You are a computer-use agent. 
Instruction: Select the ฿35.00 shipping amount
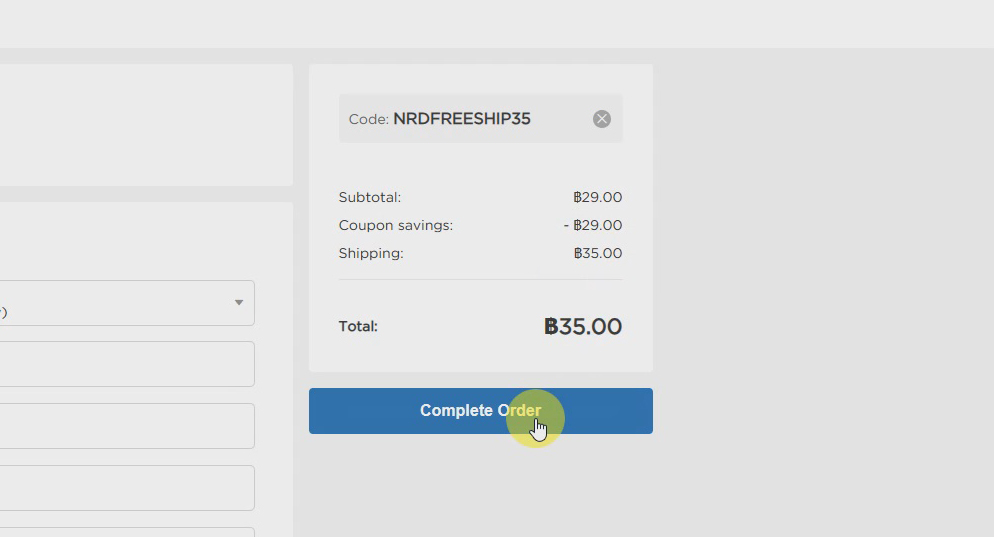point(598,253)
